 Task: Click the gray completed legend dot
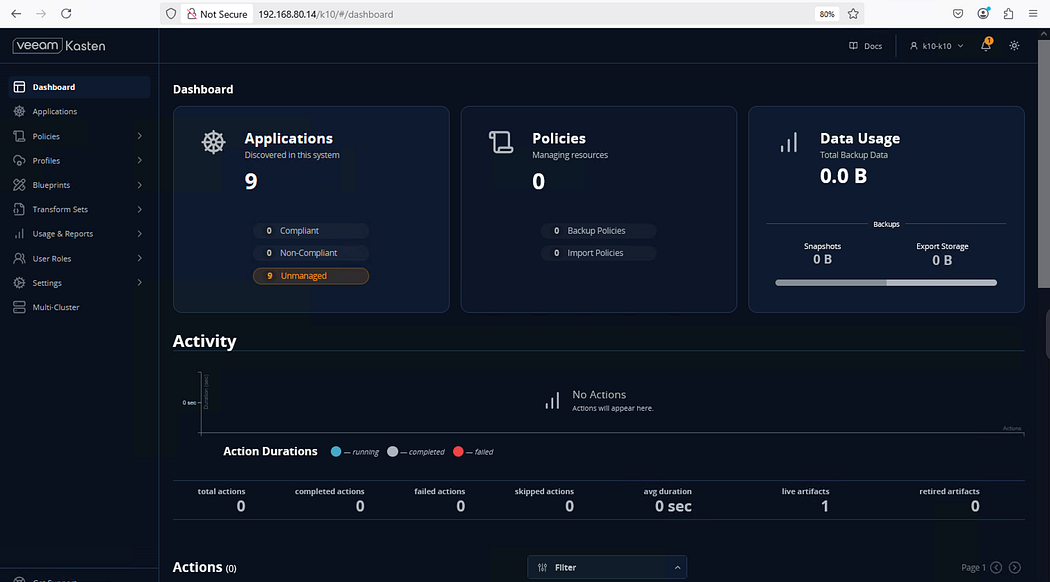pyautogui.click(x=392, y=451)
